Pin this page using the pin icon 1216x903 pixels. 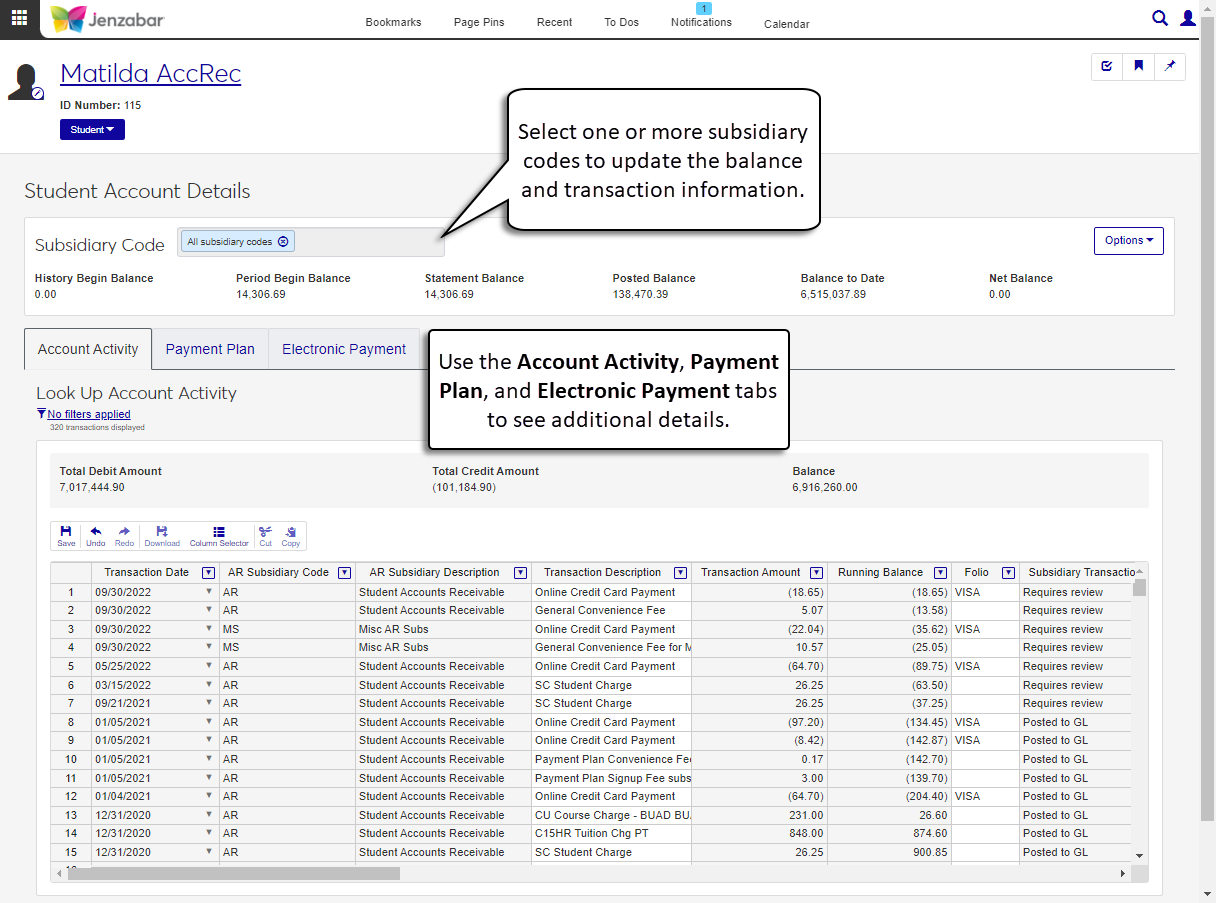pos(1170,67)
